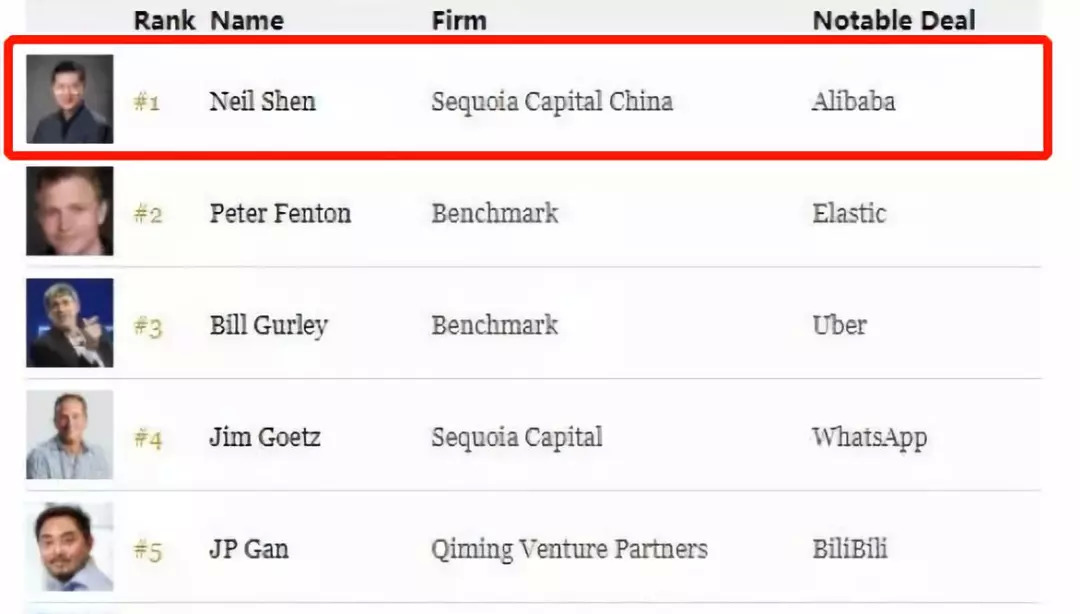Click the Firm column header
The image size is (1080, 614).
(x=459, y=20)
